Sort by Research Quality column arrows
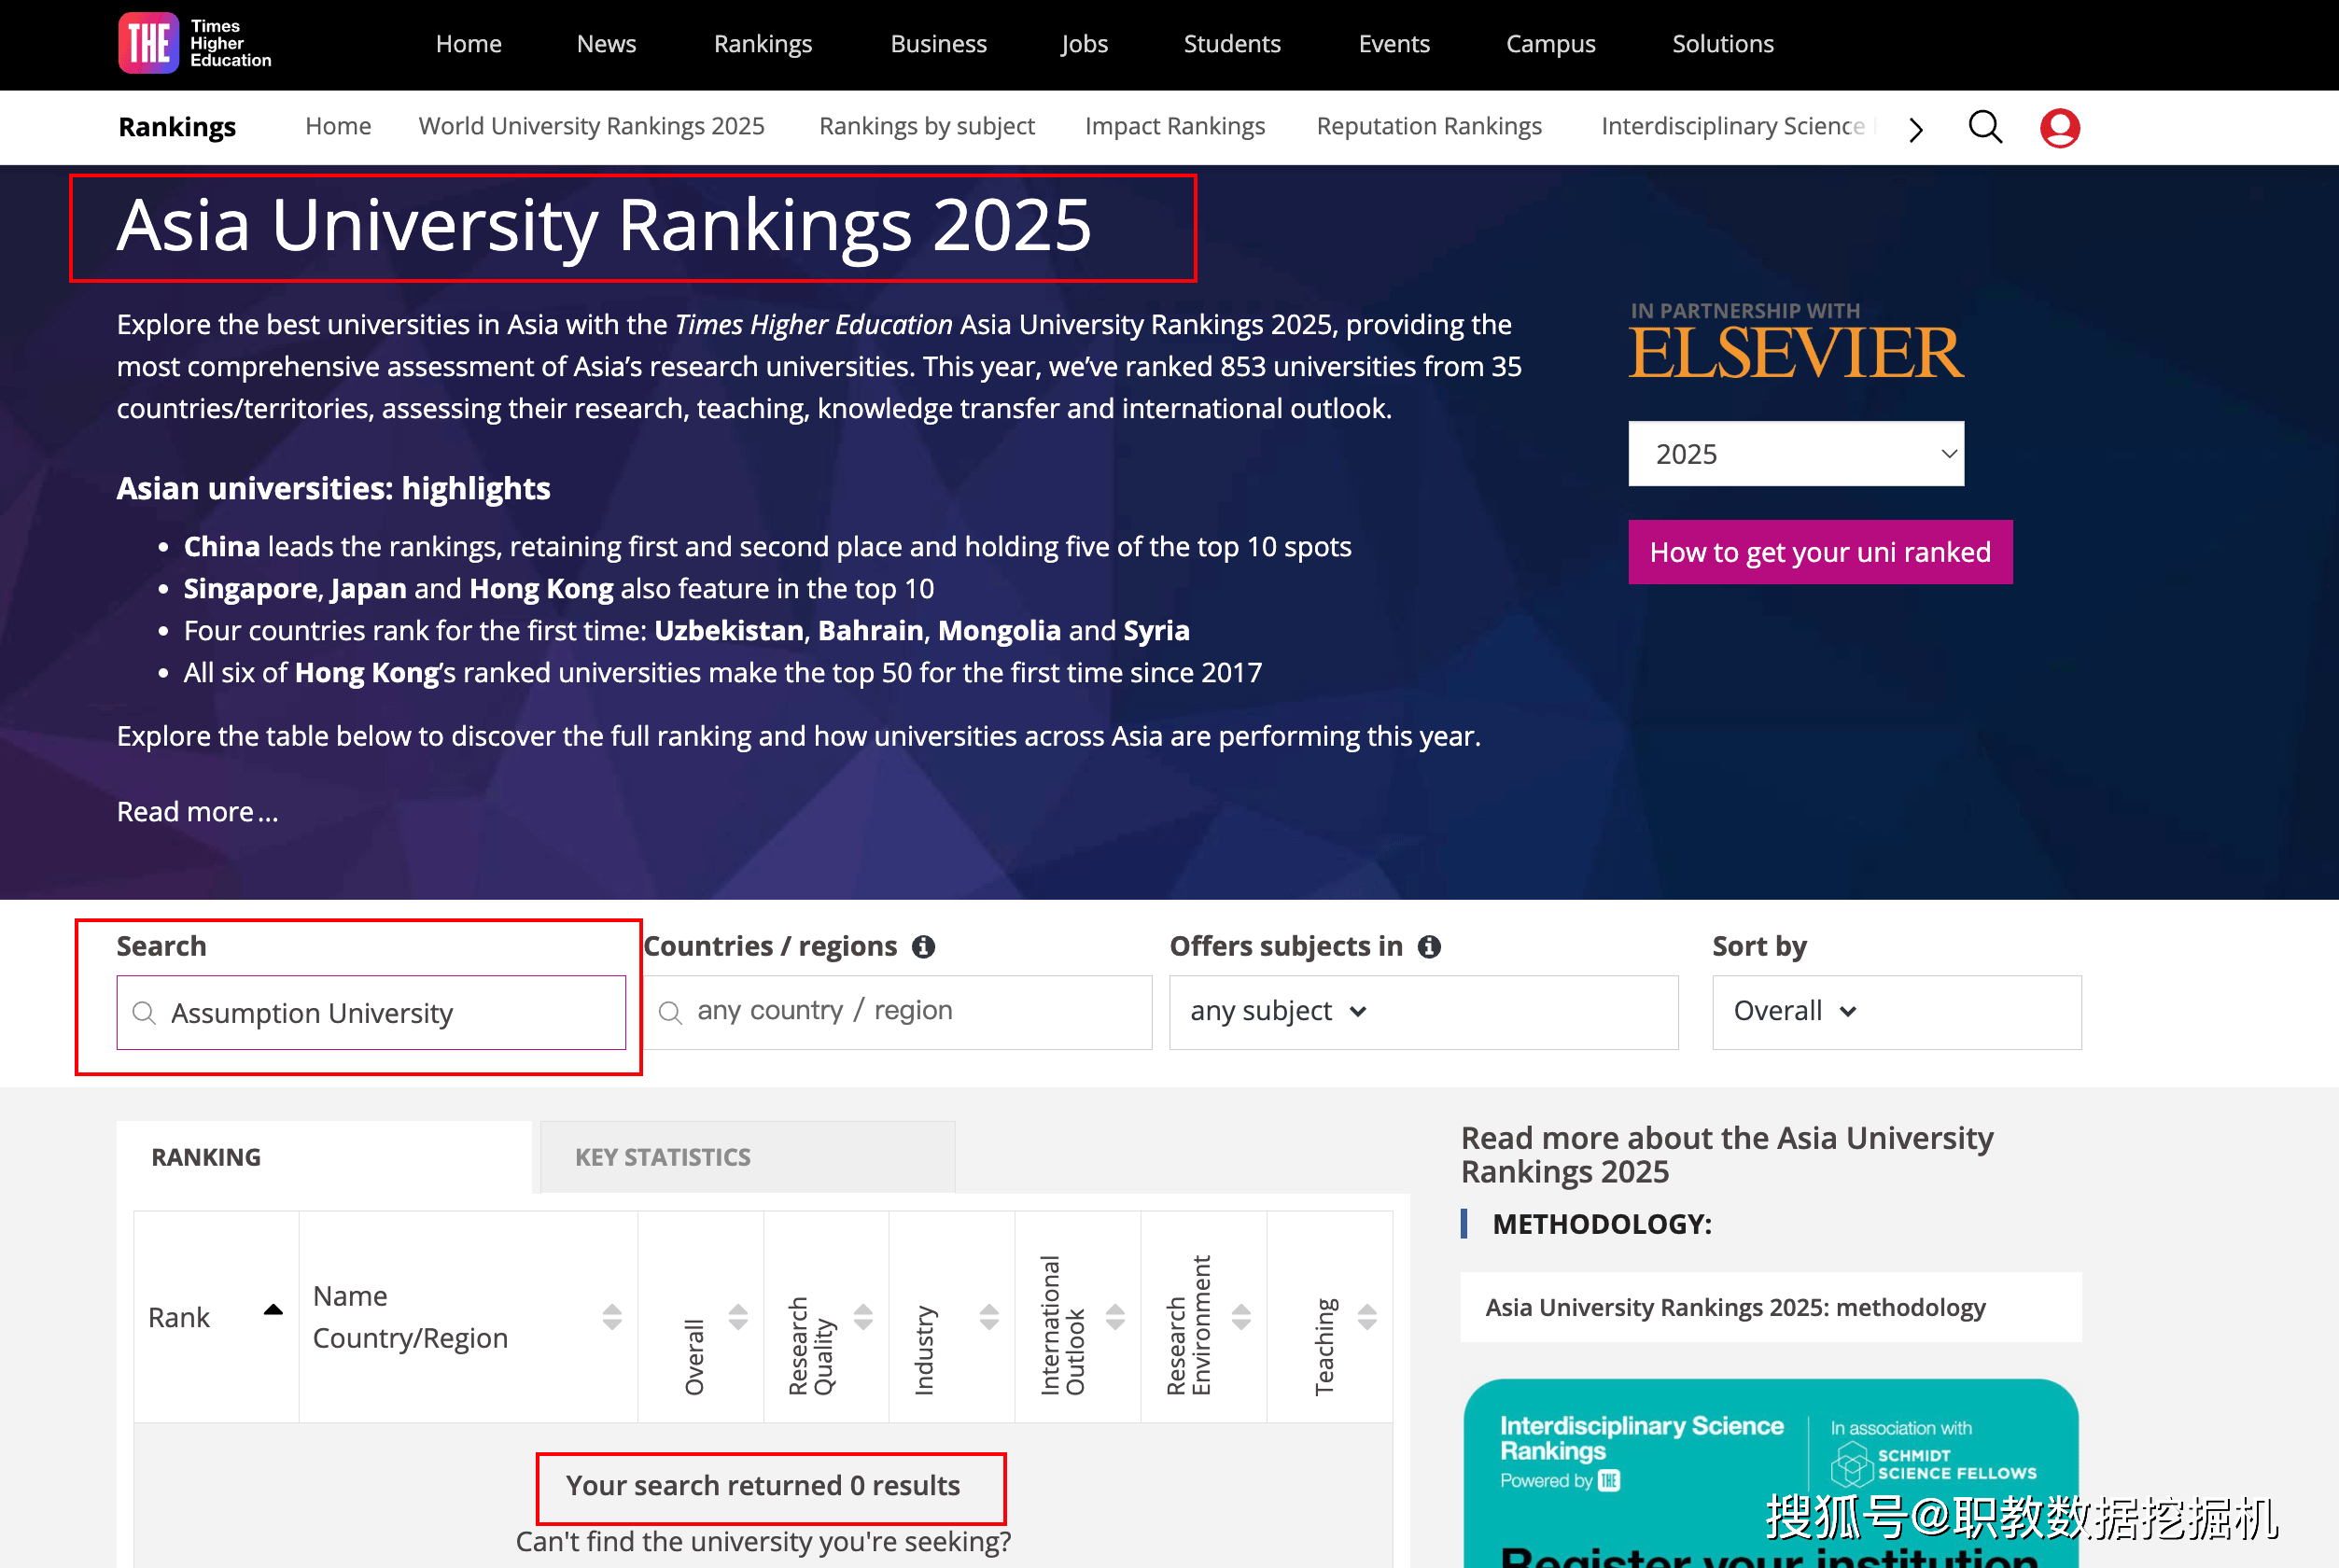 [863, 1316]
